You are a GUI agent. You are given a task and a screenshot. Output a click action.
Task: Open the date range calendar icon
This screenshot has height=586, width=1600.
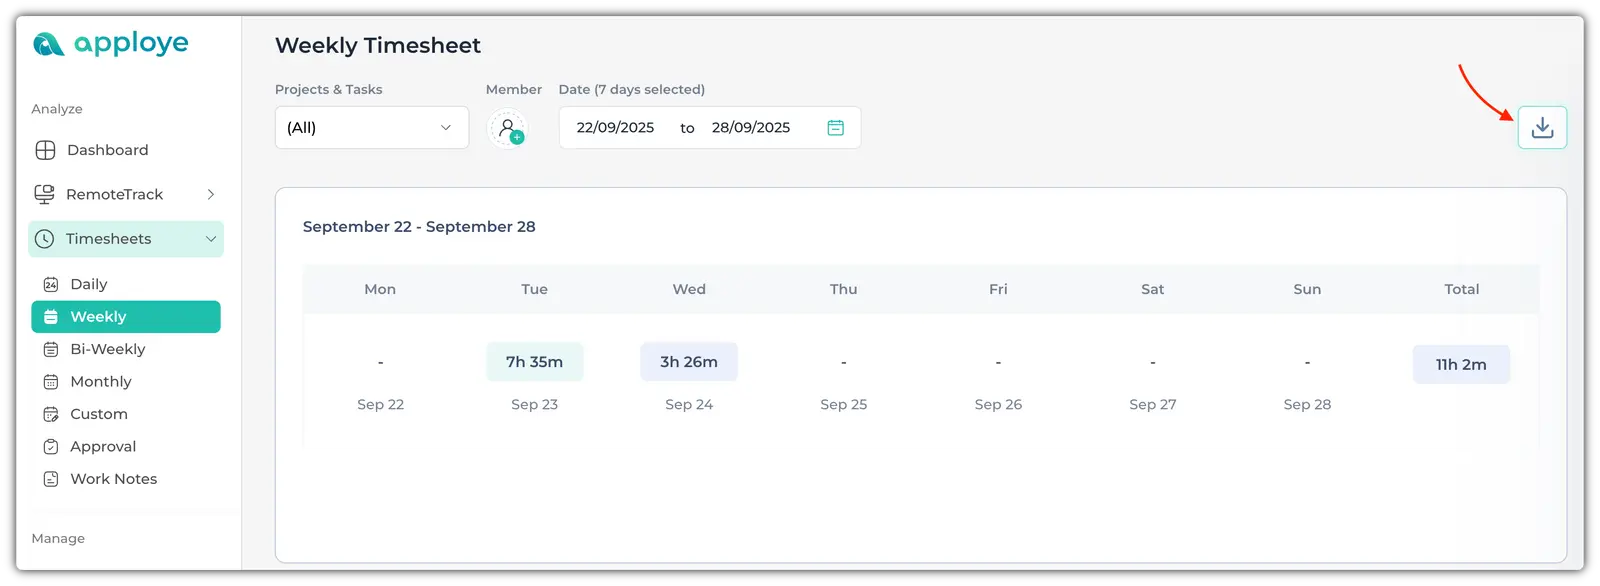(836, 128)
